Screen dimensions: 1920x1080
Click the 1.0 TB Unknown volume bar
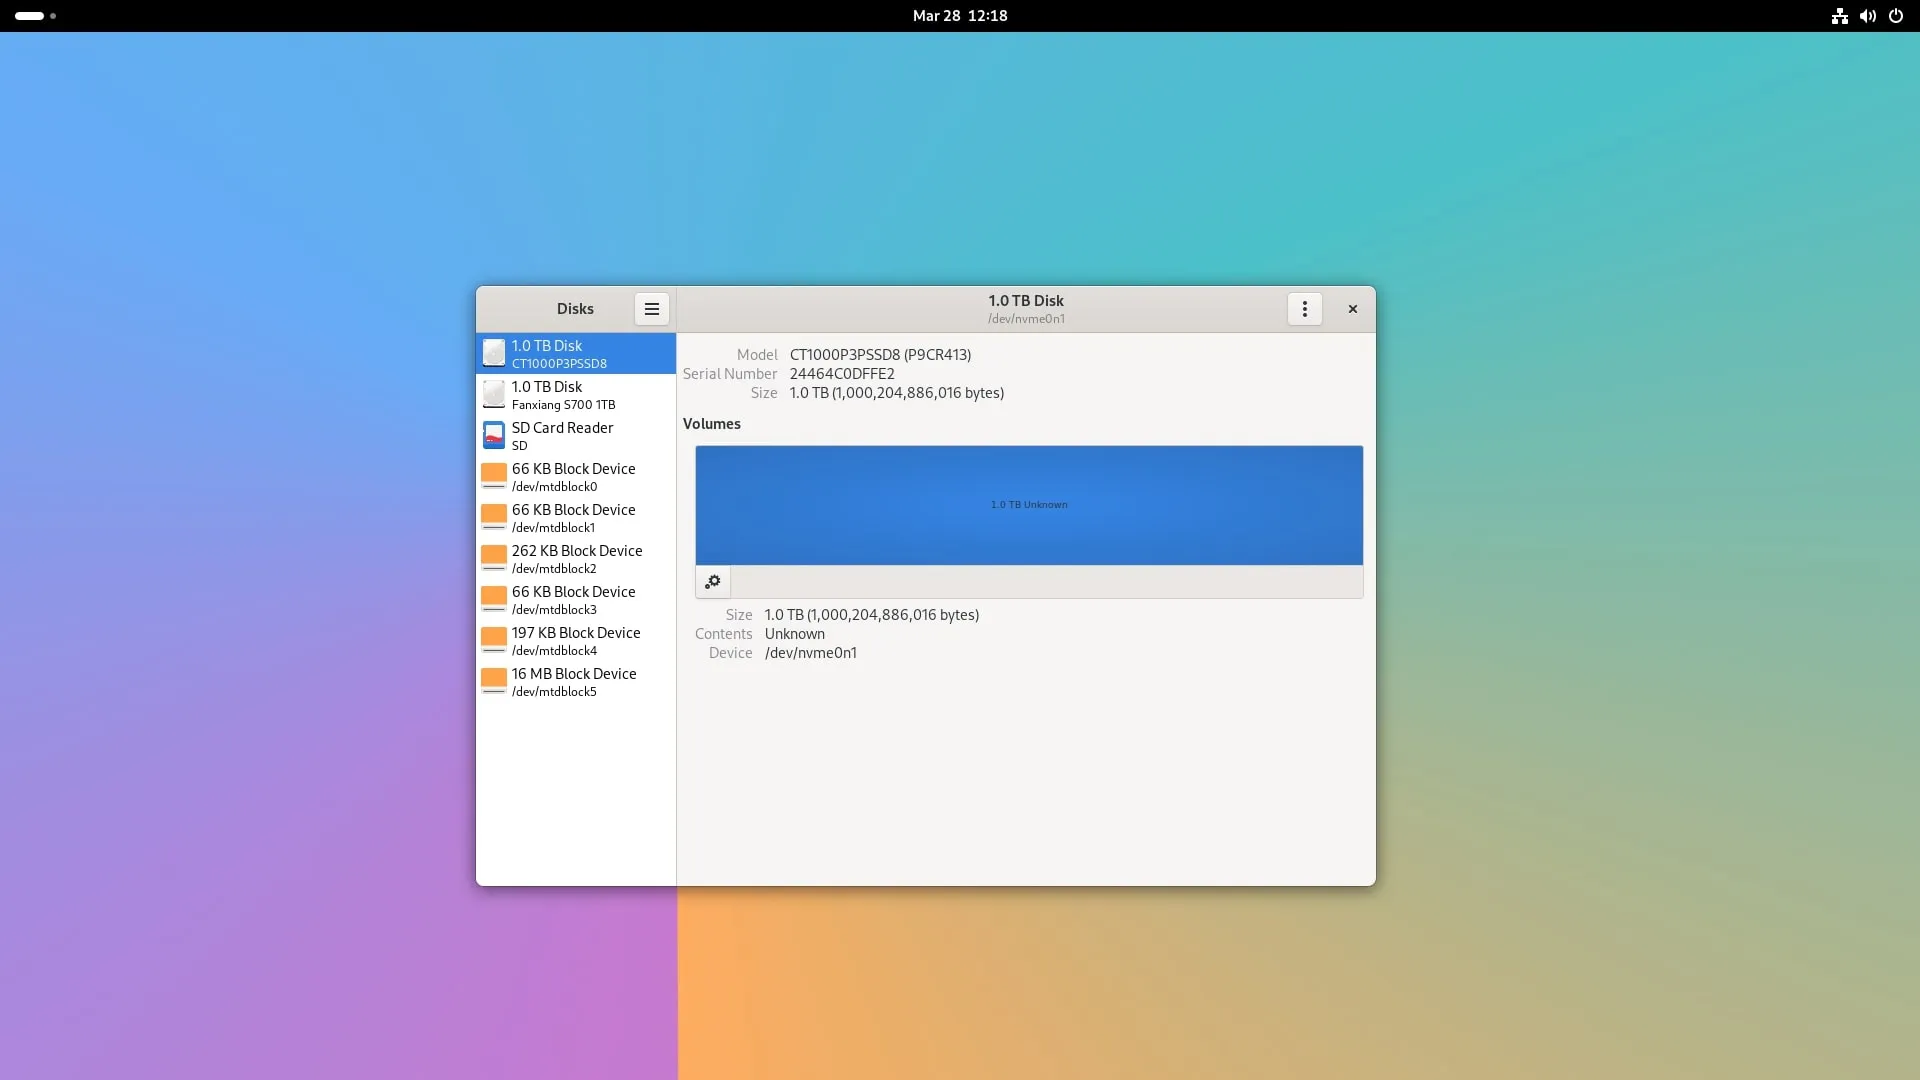(1028, 505)
